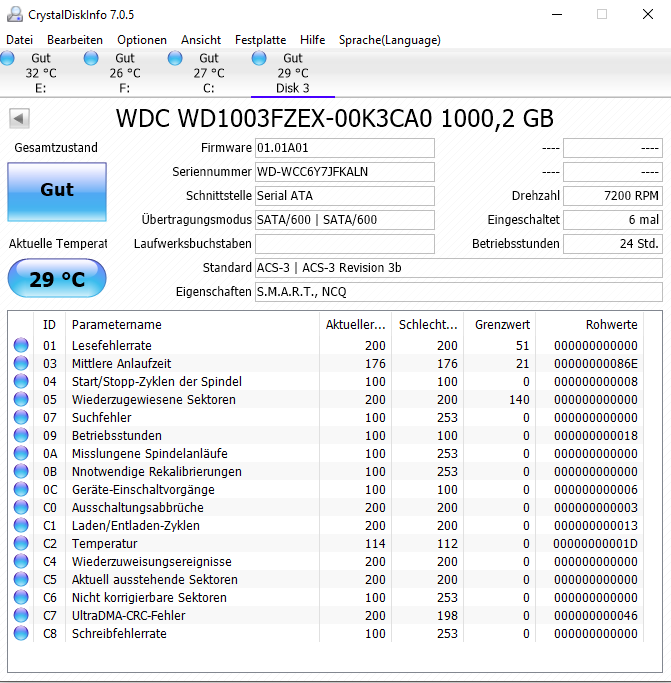Screen dimensions: 671x683
Task: Click status orb of Nicht korrigierbare Sektoren row
Action: 21,597
